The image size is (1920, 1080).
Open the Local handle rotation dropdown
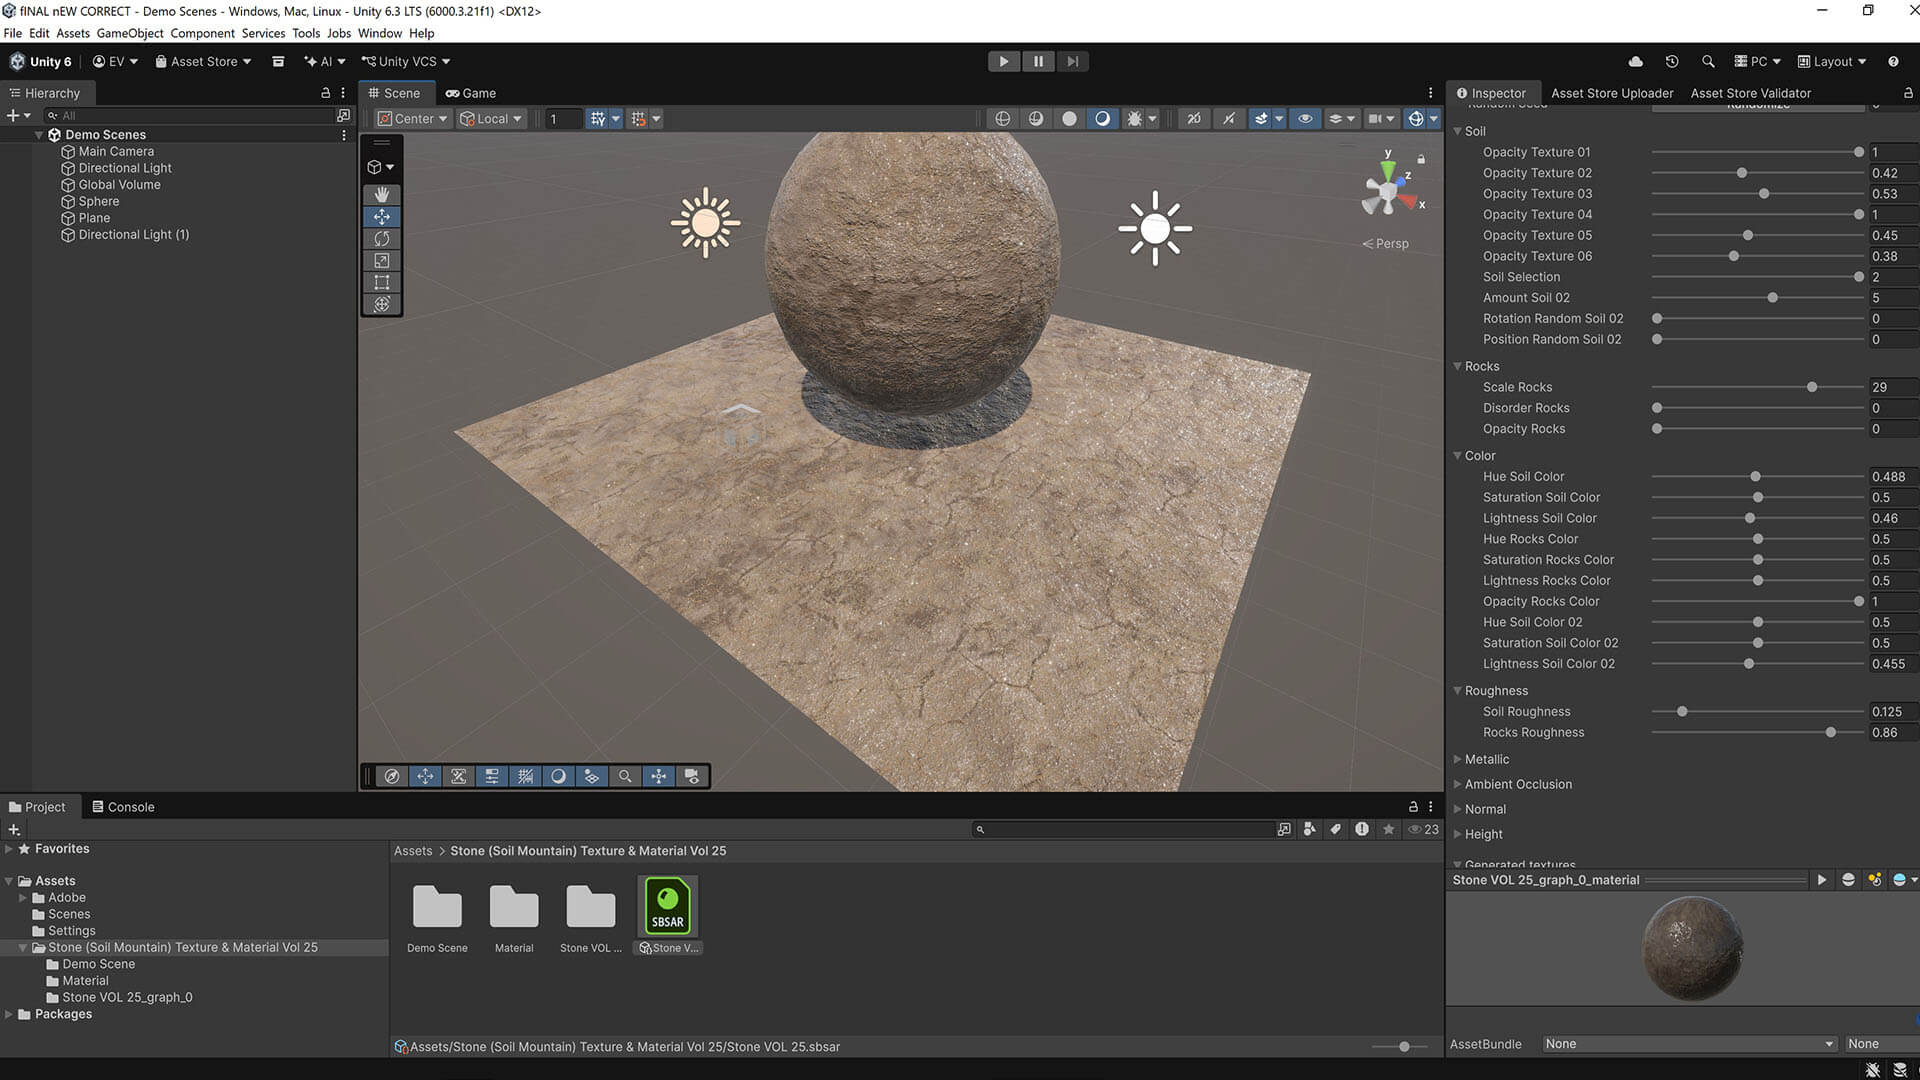point(491,118)
